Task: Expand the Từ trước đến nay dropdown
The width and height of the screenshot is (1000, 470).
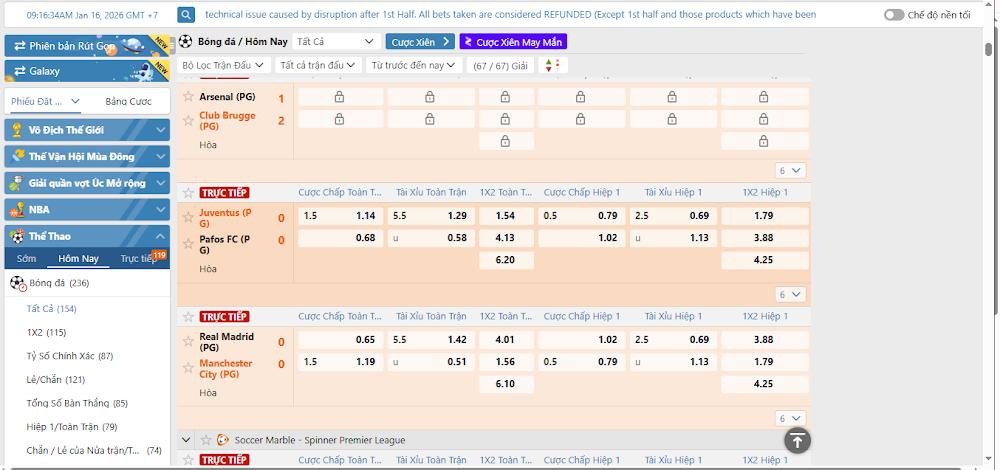Action: tap(413, 65)
